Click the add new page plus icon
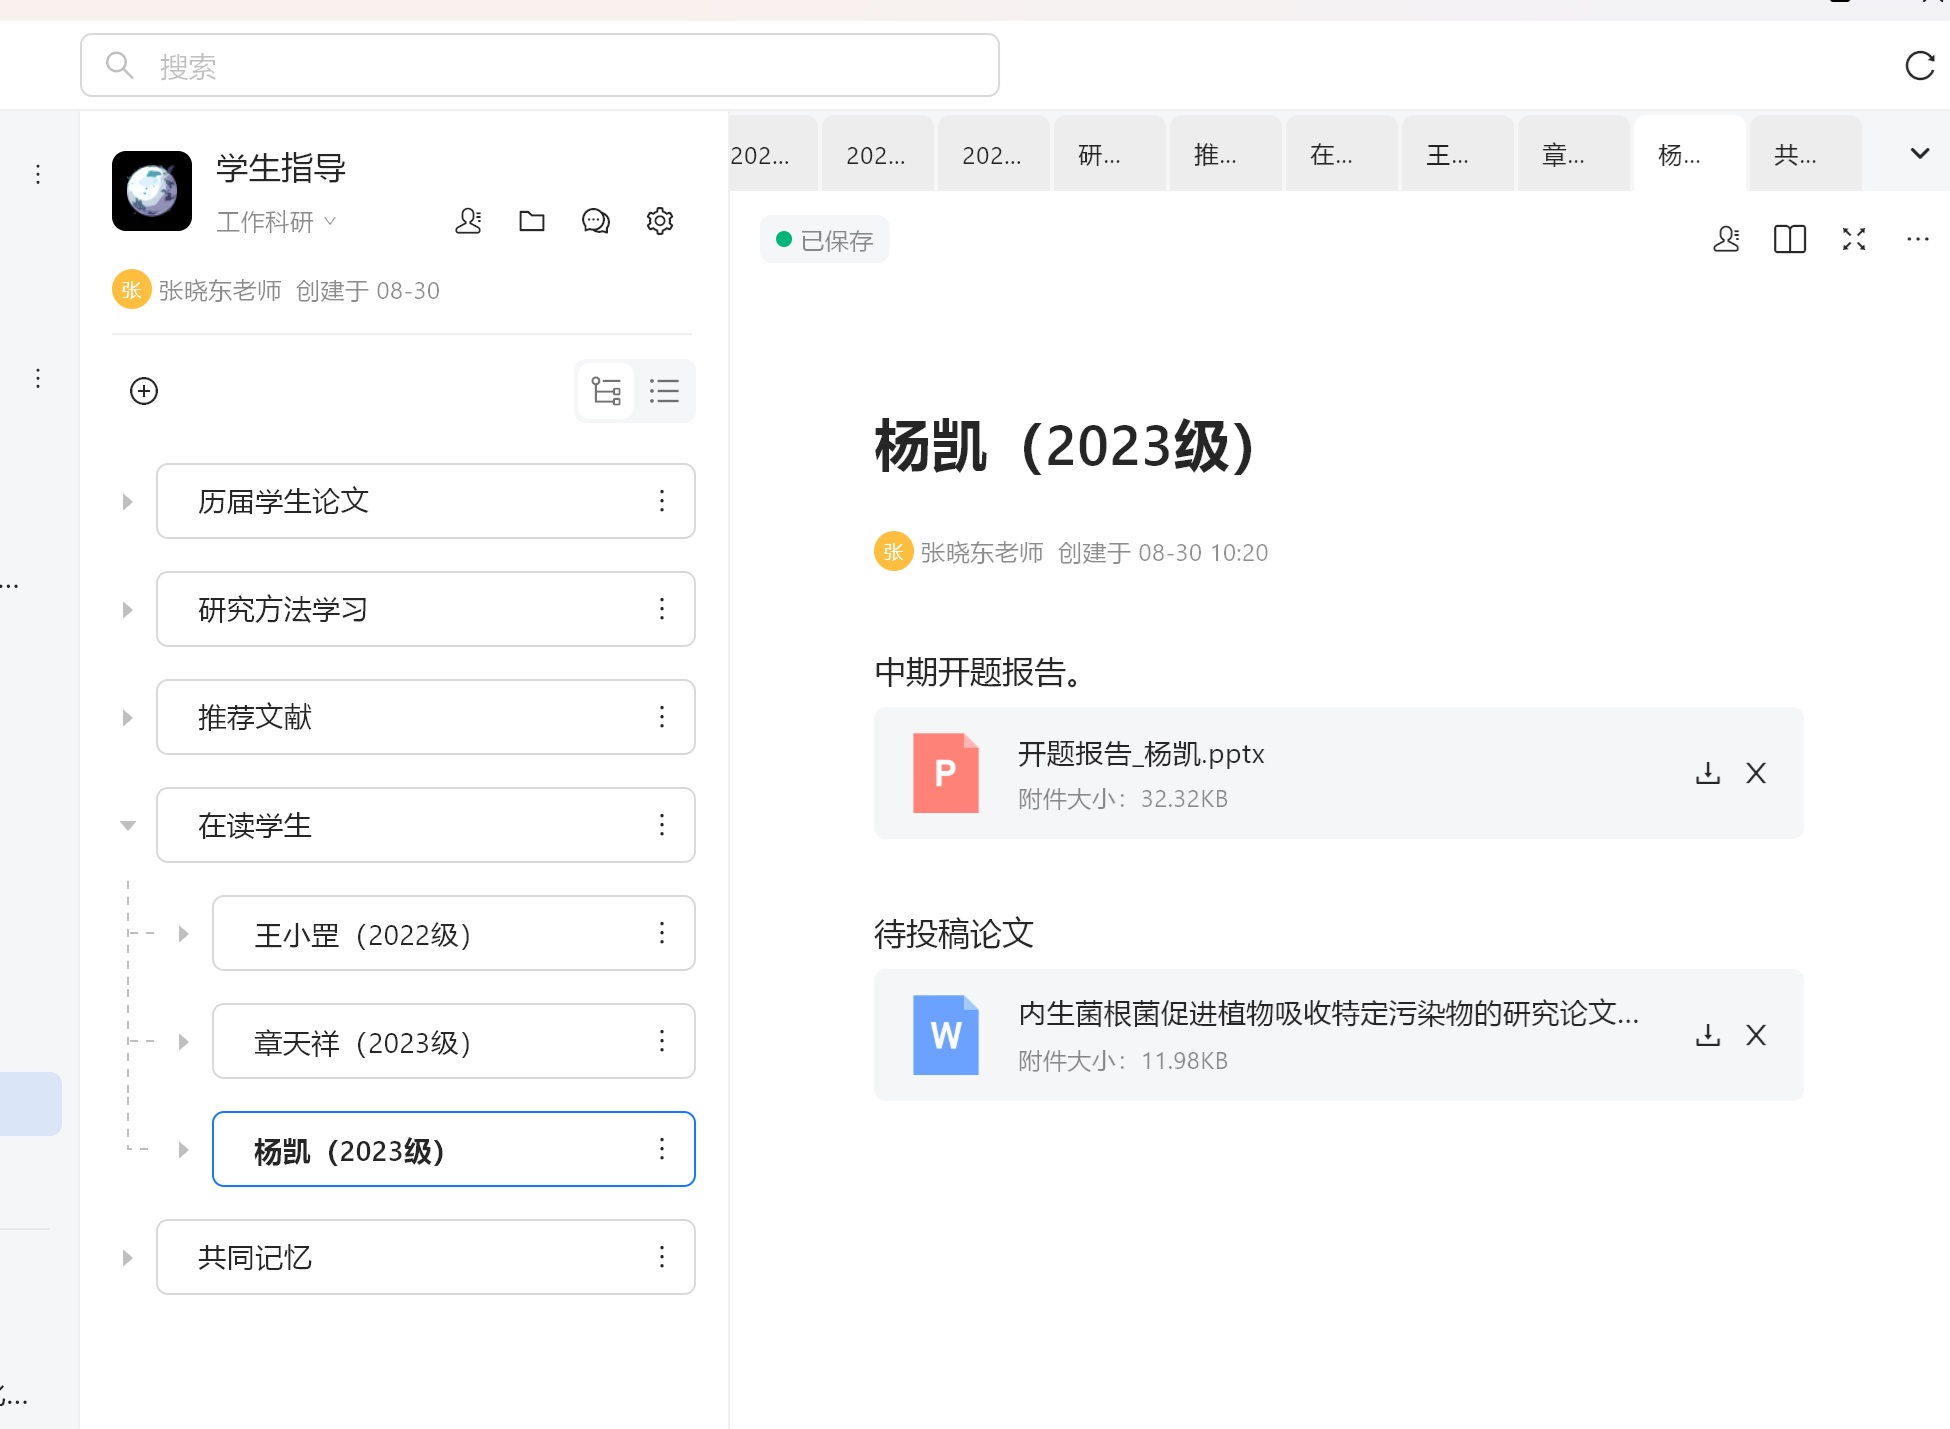 [144, 391]
